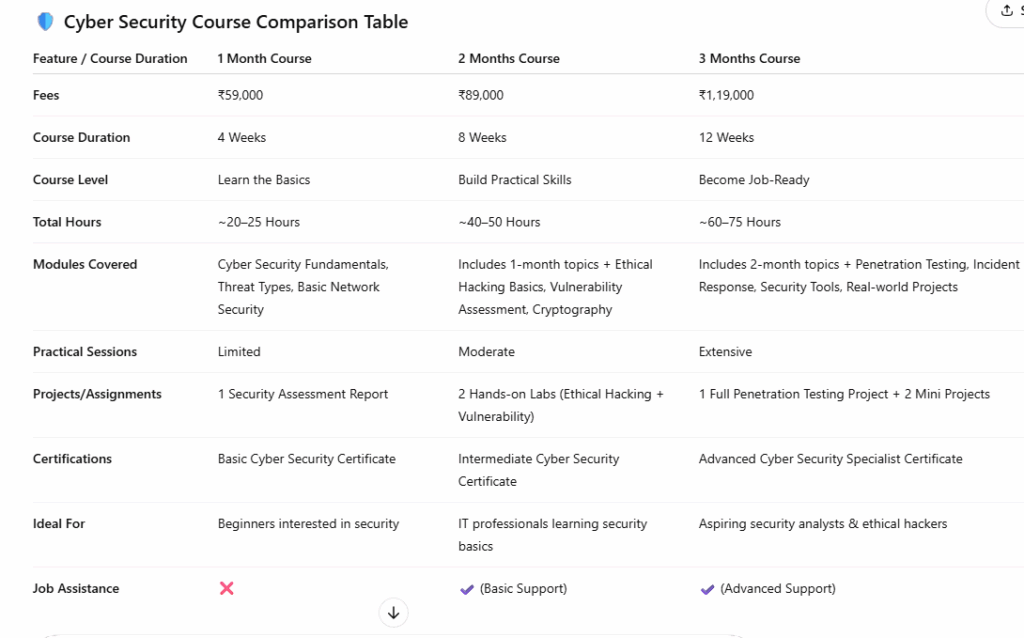The height and width of the screenshot is (638, 1024).
Task: Click the Become Job-Ready cell
Action: tap(754, 180)
